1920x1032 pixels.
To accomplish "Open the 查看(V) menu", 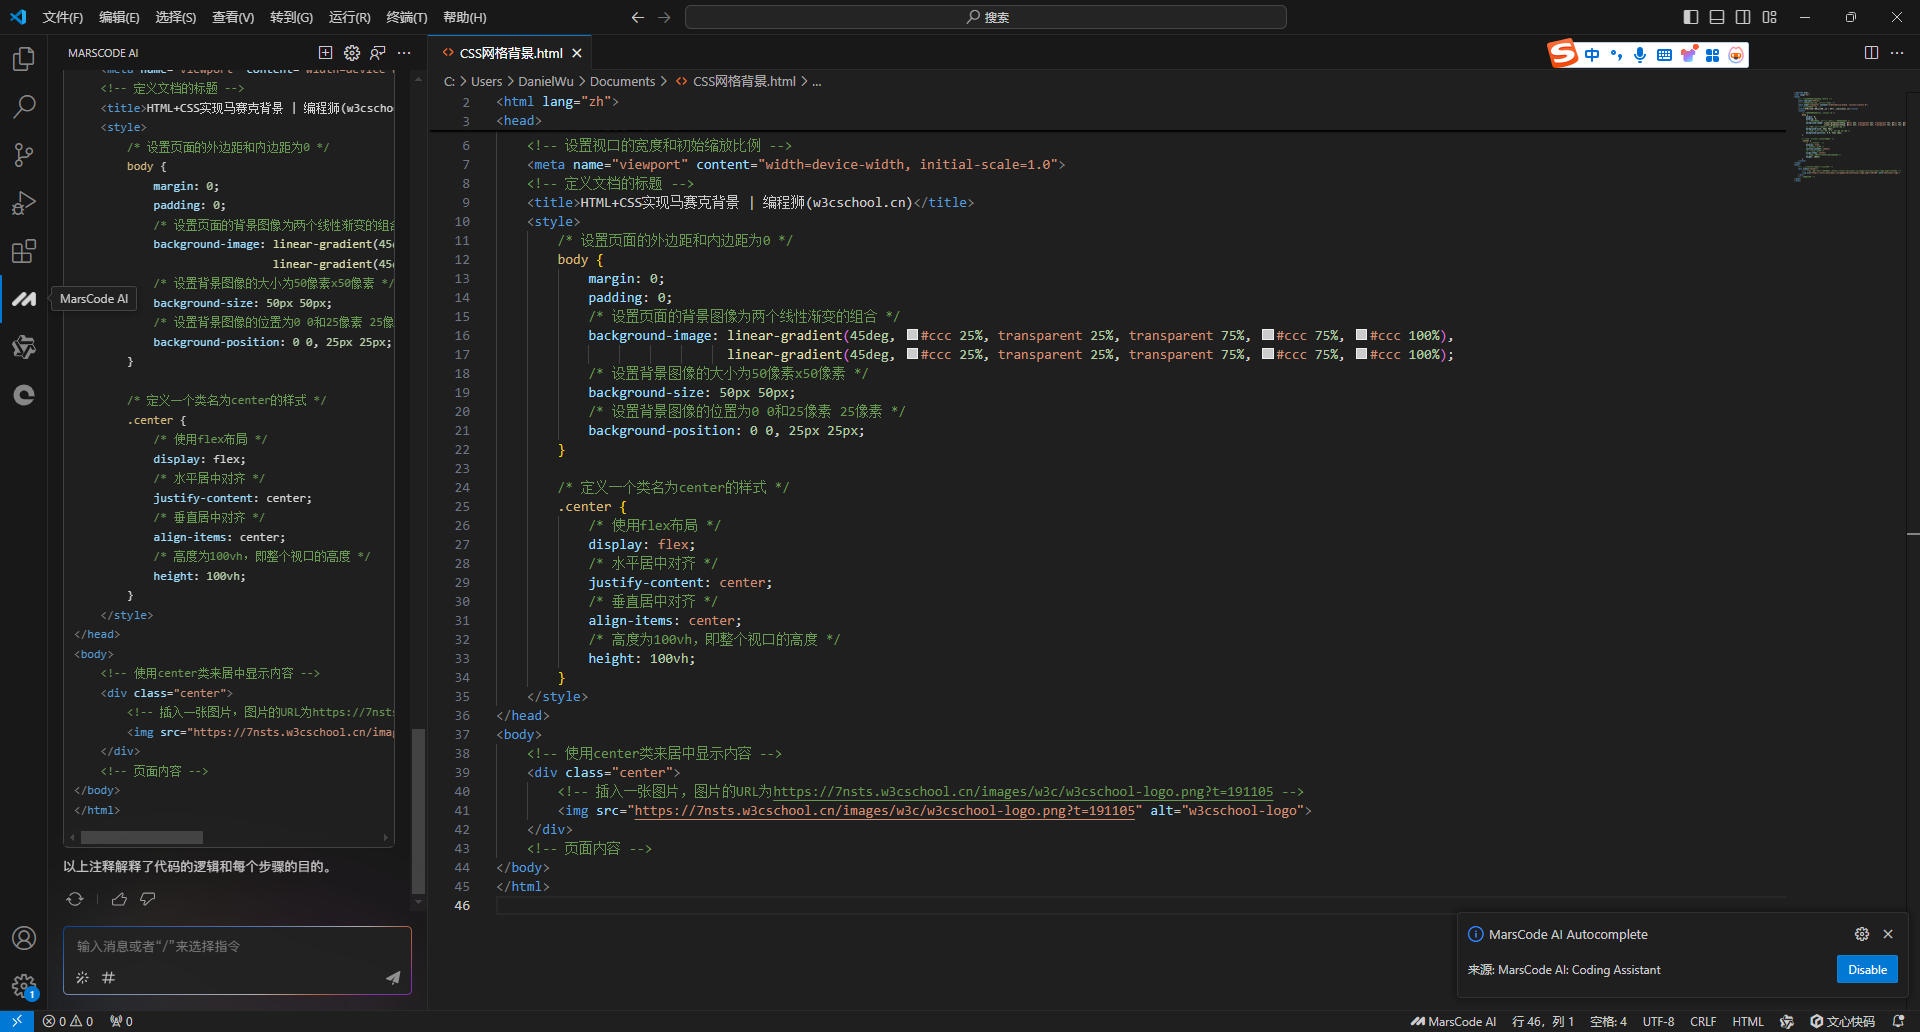I will coord(233,17).
